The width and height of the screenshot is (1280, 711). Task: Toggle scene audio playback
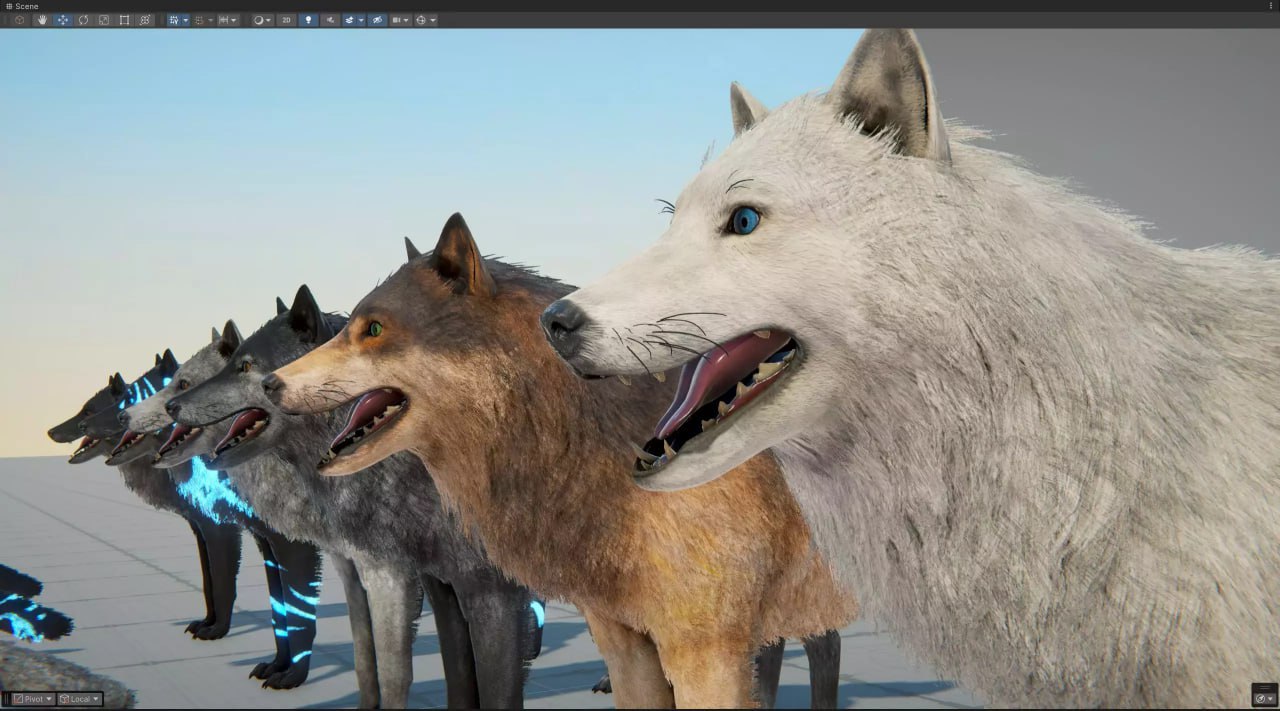click(x=331, y=19)
